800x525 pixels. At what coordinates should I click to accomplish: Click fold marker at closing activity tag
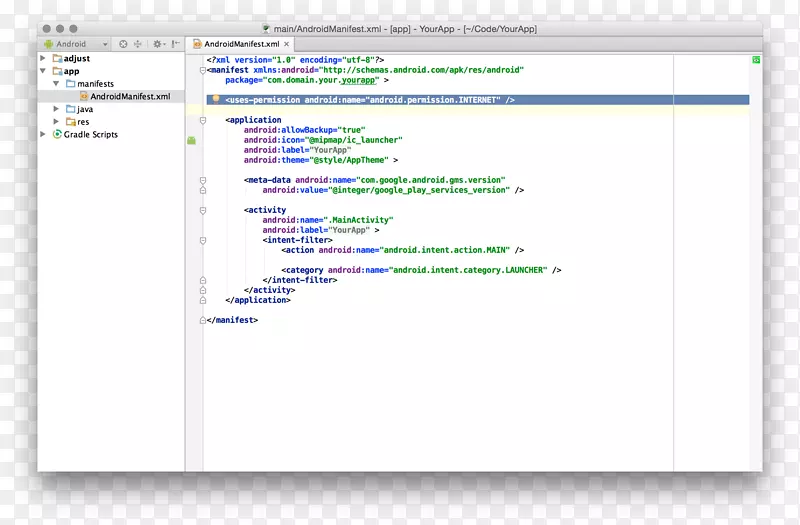(x=203, y=290)
